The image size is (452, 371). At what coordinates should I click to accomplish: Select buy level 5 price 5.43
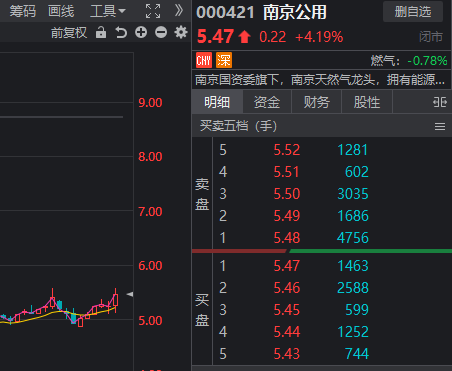pyautogui.click(x=287, y=354)
